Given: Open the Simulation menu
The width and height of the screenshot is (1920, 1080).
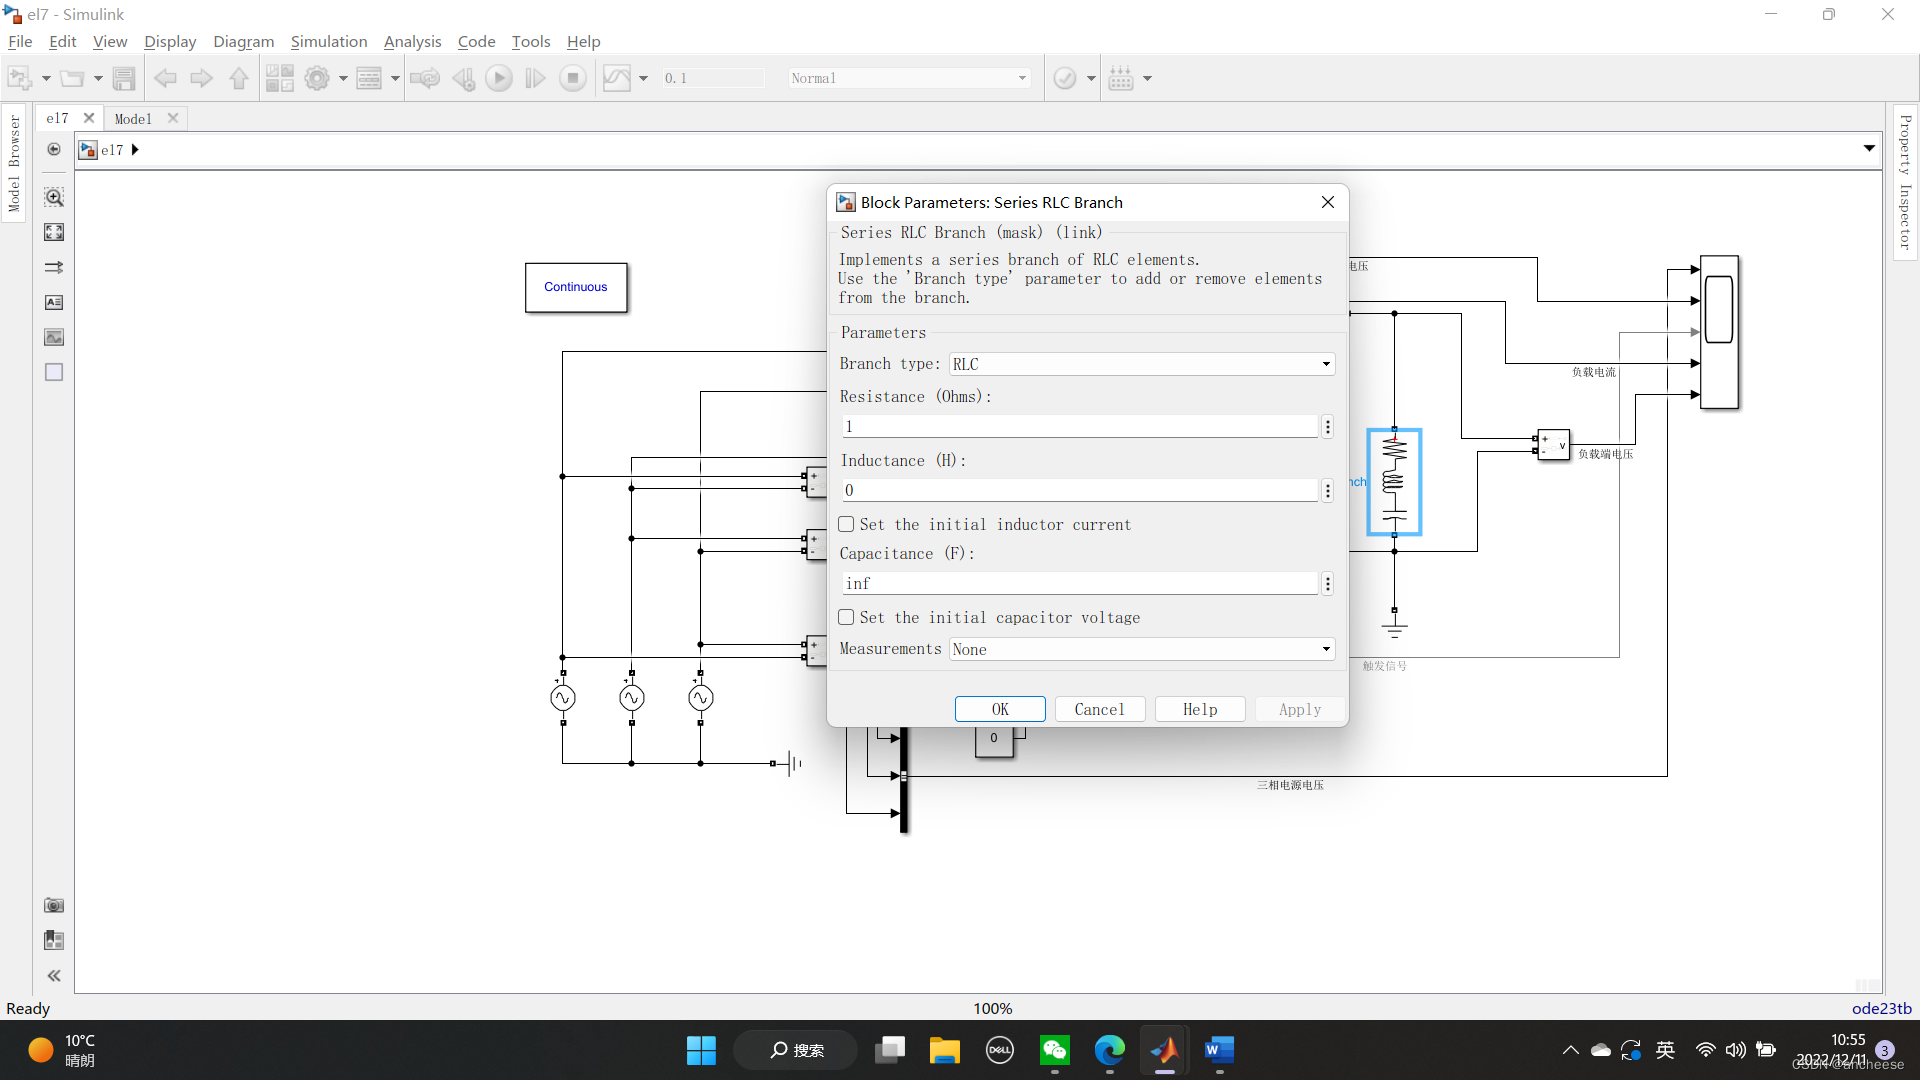Looking at the screenshot, I should point(328,41).
